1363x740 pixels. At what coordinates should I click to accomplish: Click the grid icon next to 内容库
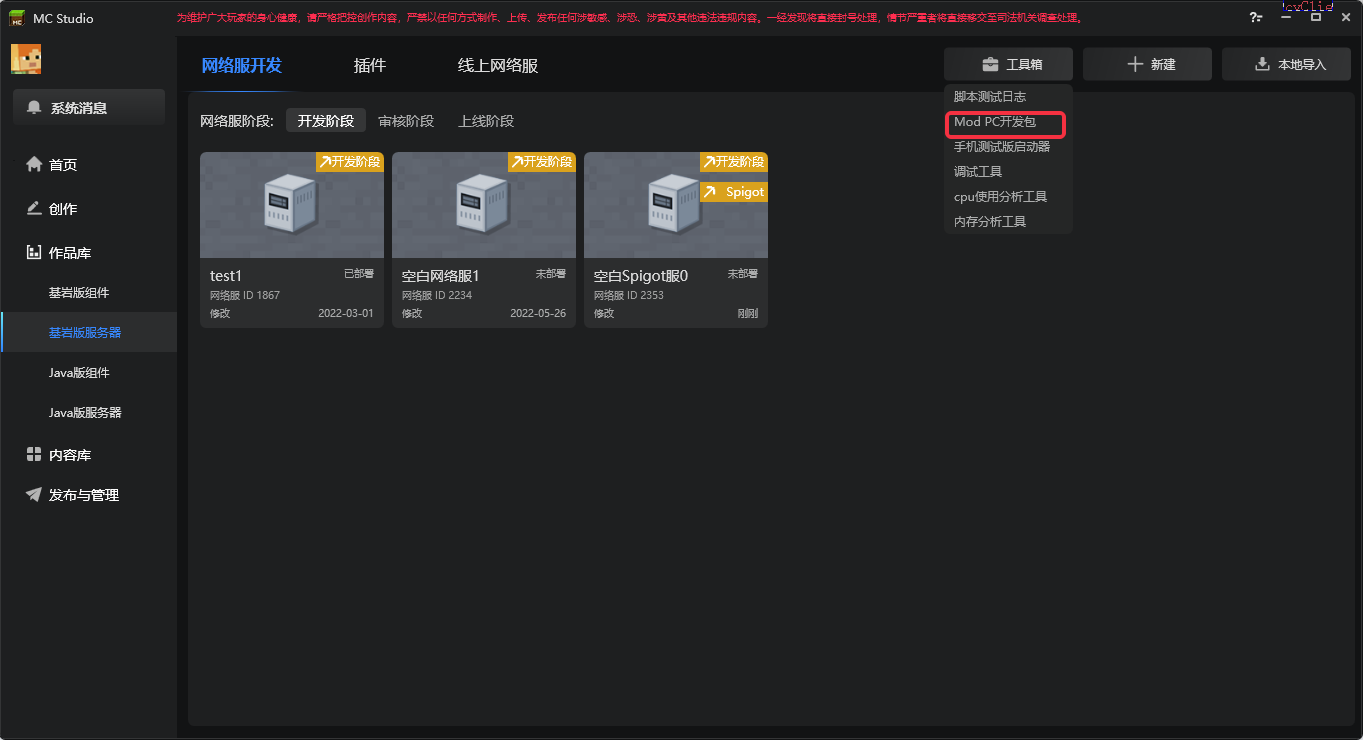34,454
